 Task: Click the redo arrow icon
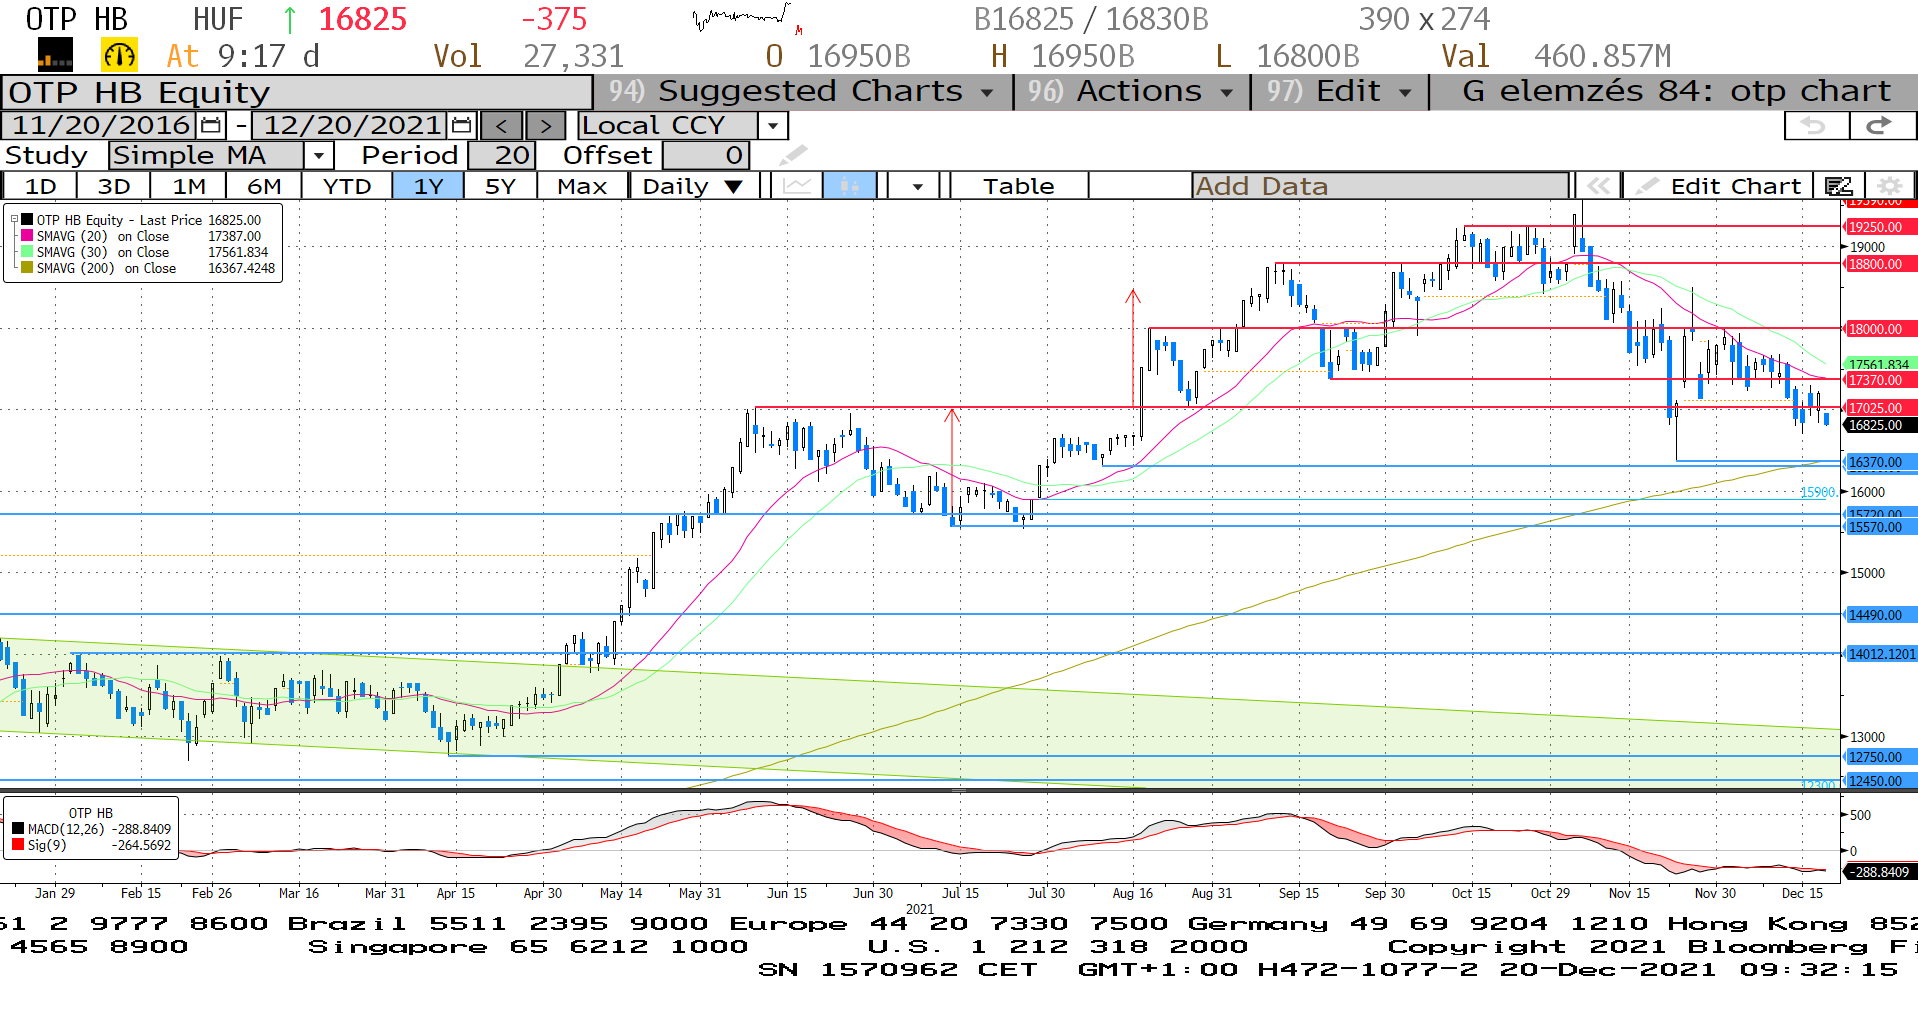pos(1881,126)
